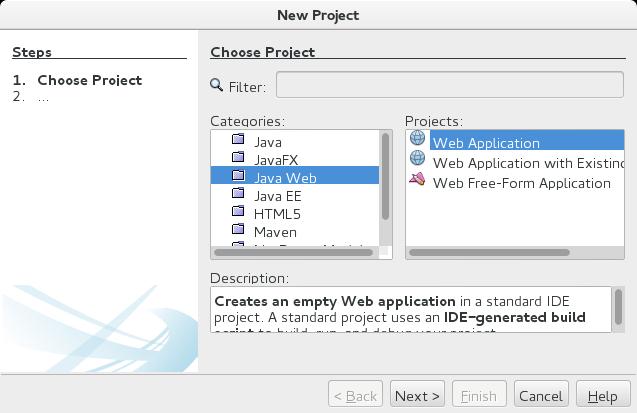Click the Web Free-Form Application icon
Viewport: 637px width, 413px height.
pyautogui.click(x=417, y=179)
